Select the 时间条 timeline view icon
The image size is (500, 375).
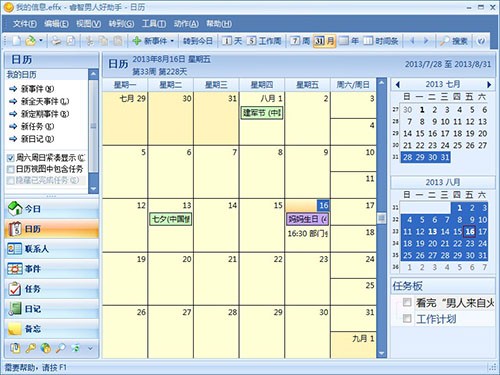[368, 41]
